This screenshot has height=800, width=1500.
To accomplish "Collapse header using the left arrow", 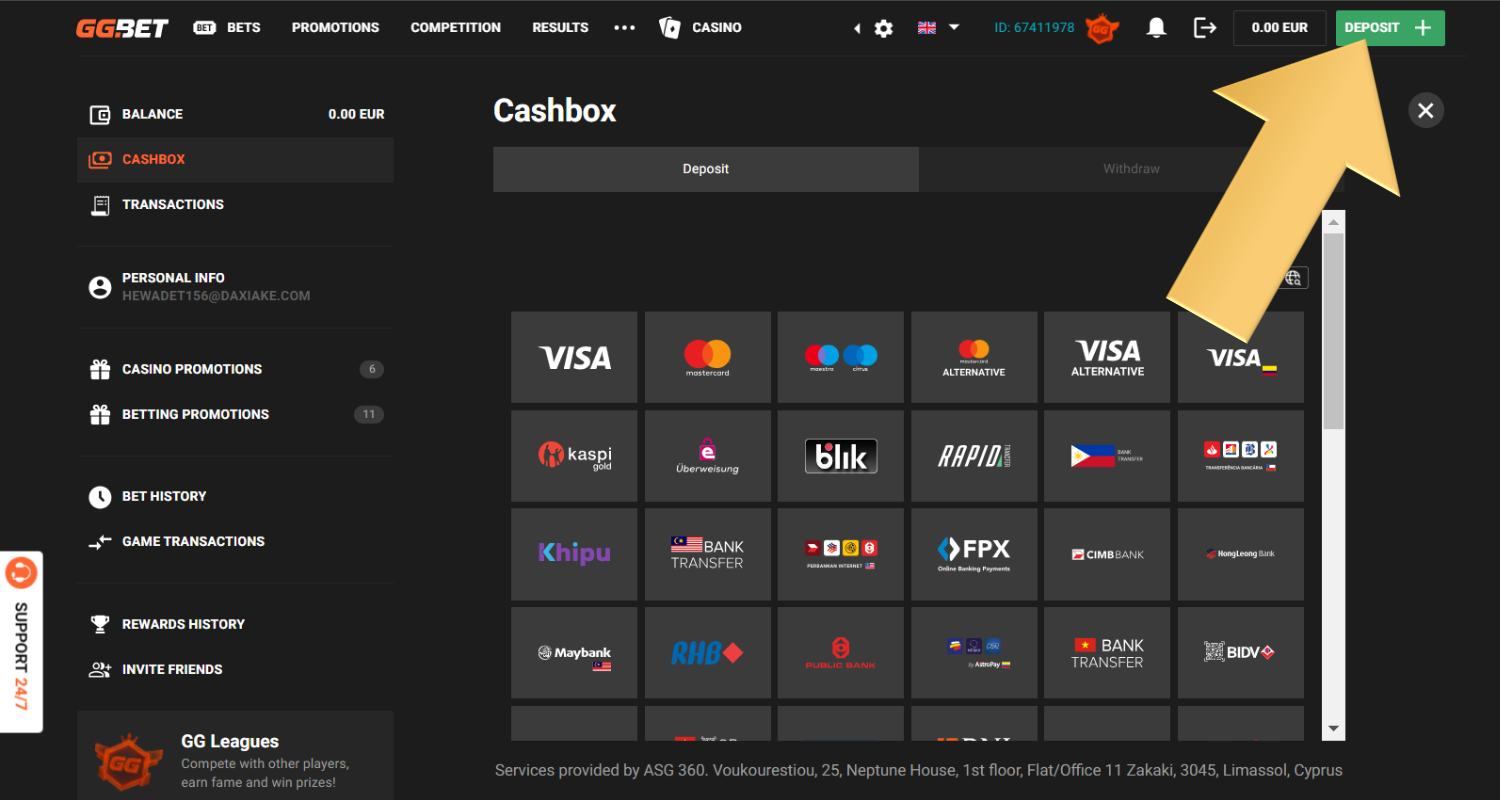I will [x=857, y=28].
